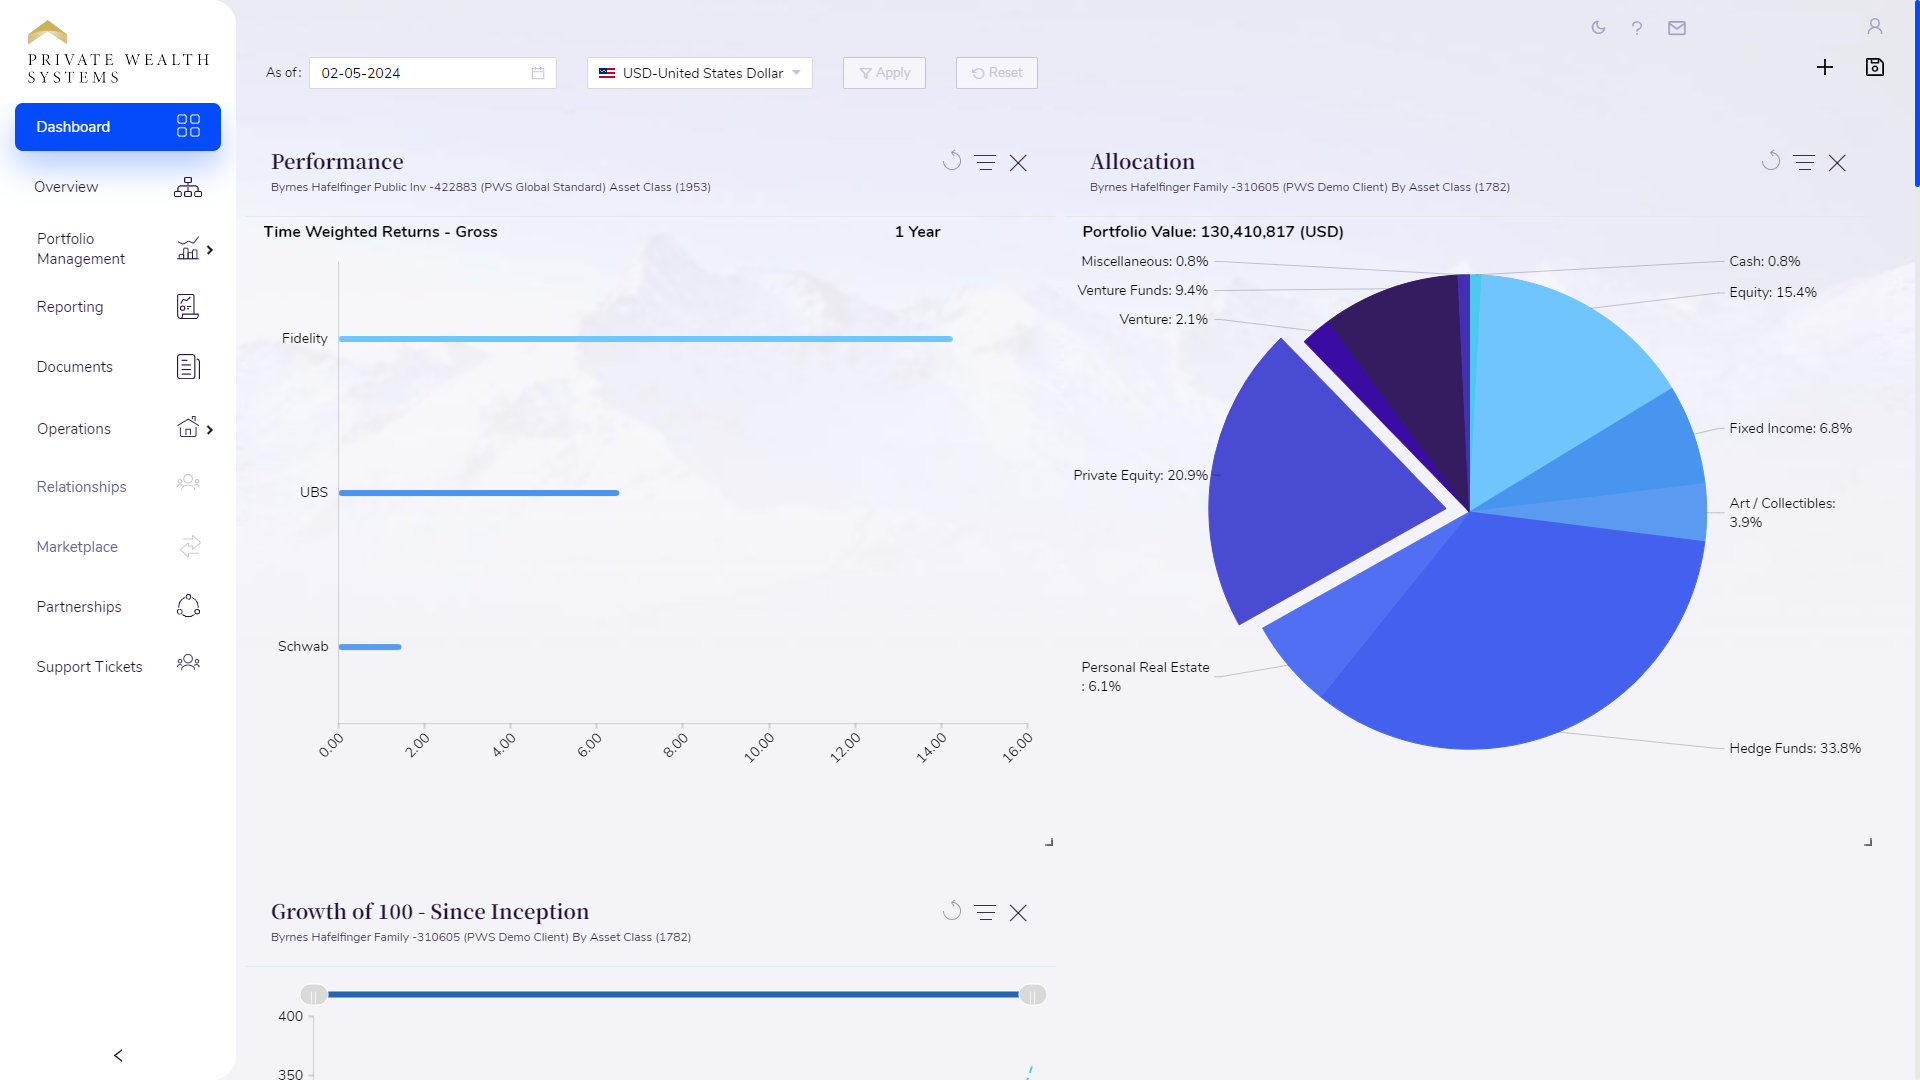
Task: Click the Apply button
Action: click(x=884, y=72)
